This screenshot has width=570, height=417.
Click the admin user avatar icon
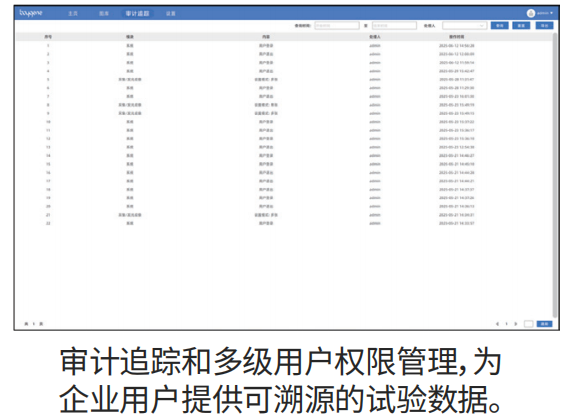pyautogui.click(x=530, y=13)
